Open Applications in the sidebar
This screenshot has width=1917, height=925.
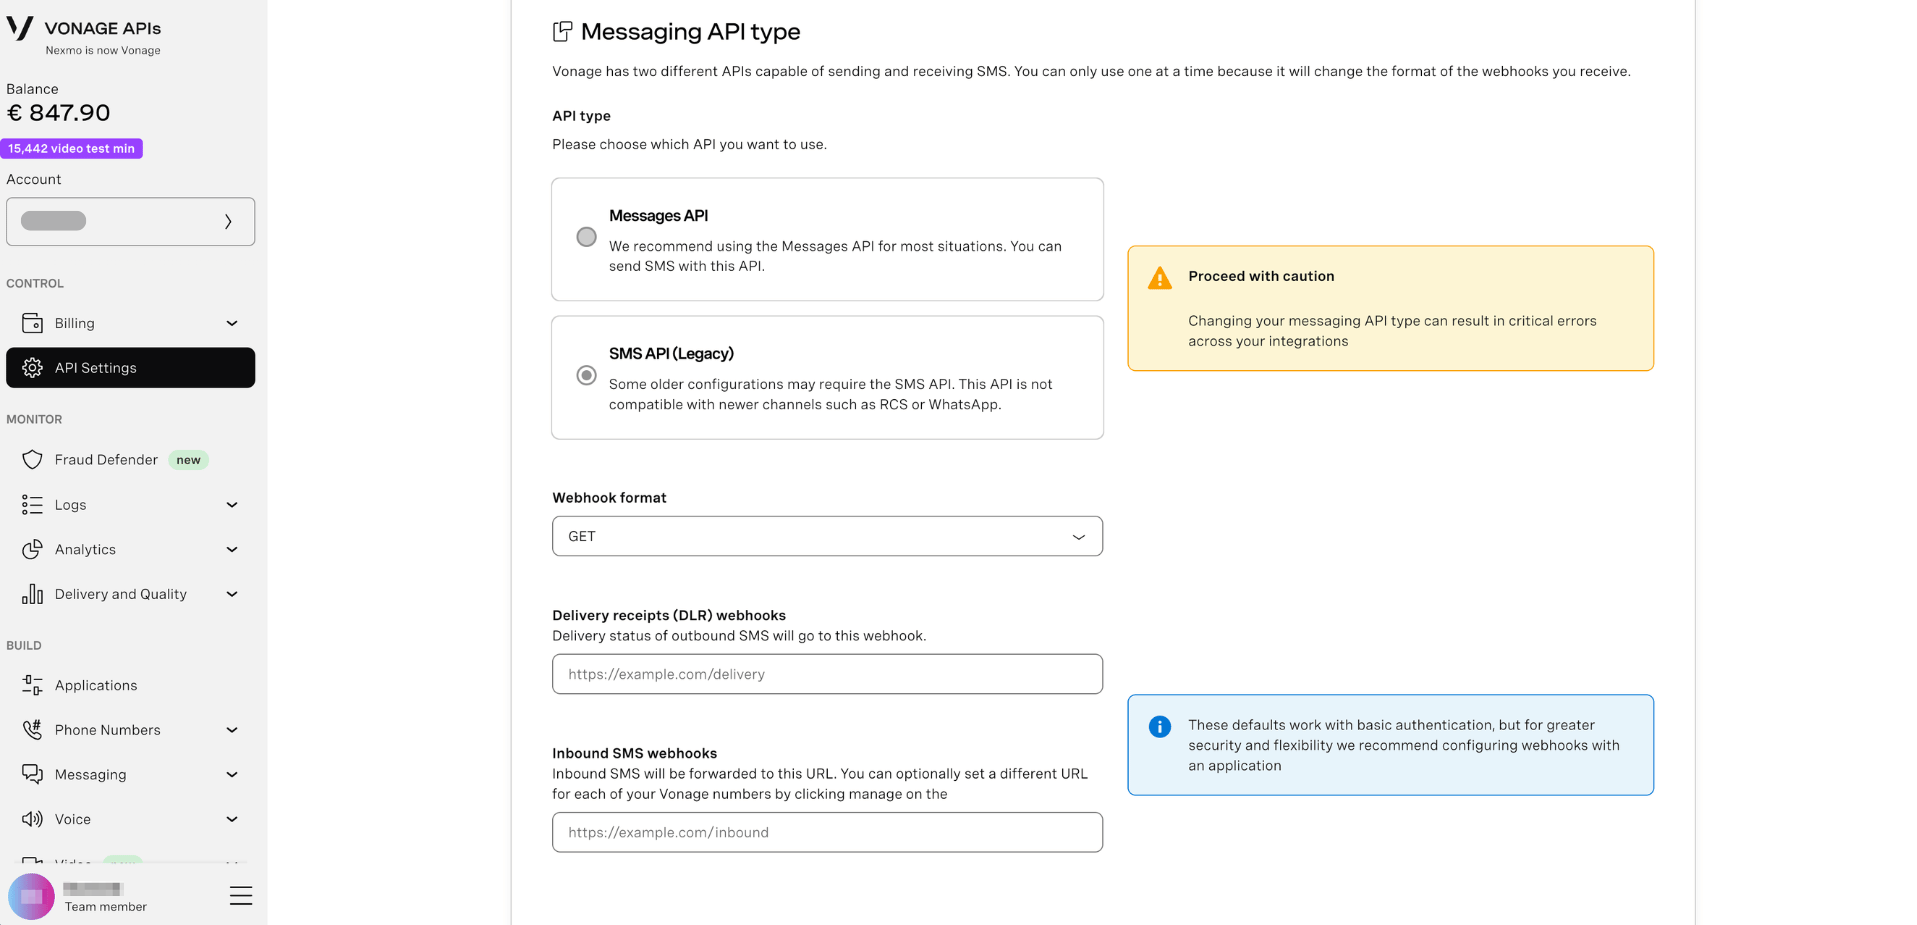pos(130,685)
